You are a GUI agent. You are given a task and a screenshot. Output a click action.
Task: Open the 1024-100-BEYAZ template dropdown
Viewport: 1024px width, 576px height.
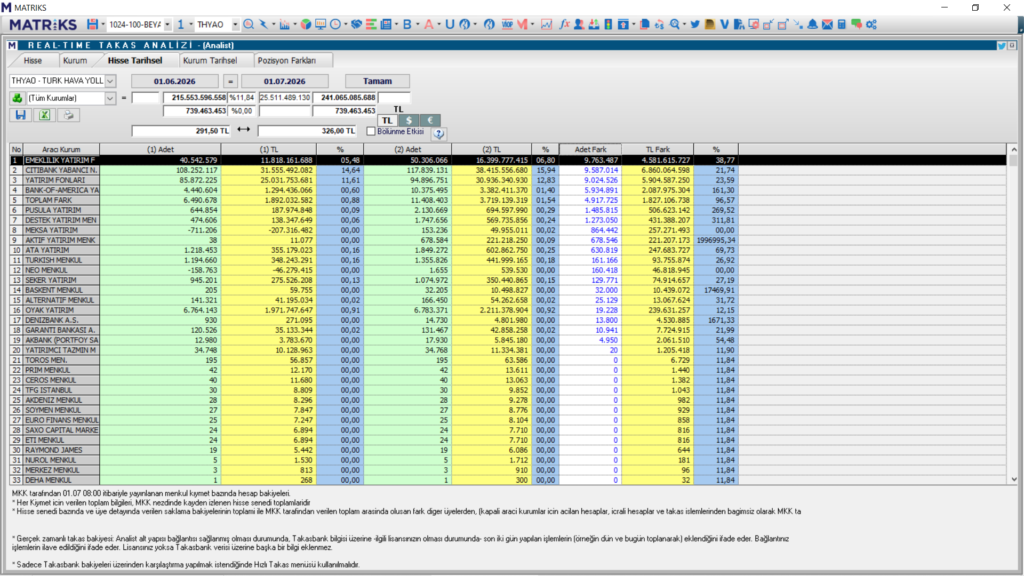(167, 24)
